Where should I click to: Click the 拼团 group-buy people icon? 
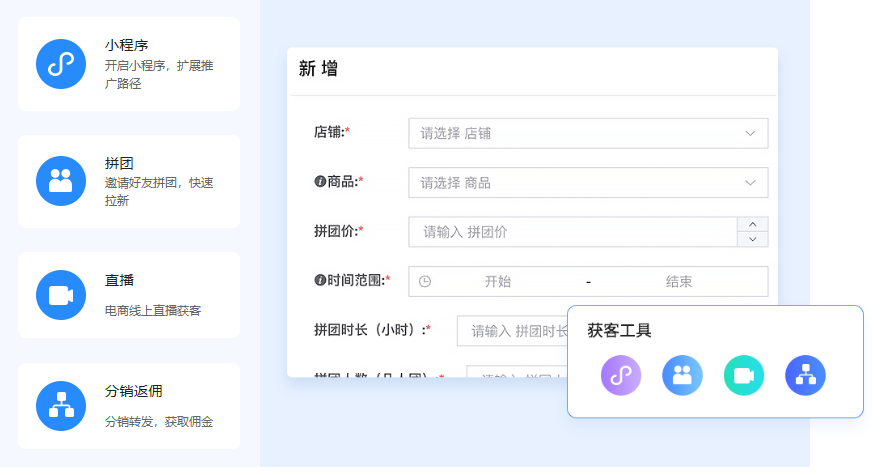(61, 181)
